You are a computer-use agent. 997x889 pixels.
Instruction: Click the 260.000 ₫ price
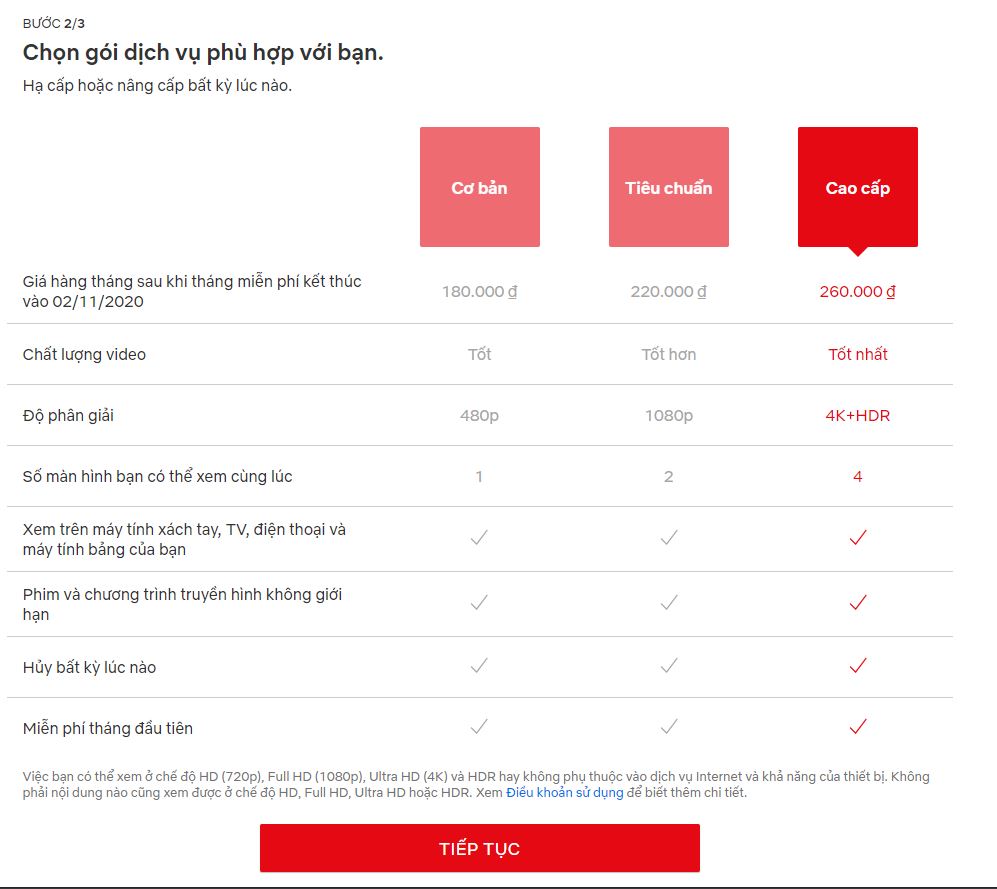[x=857, y=292]
